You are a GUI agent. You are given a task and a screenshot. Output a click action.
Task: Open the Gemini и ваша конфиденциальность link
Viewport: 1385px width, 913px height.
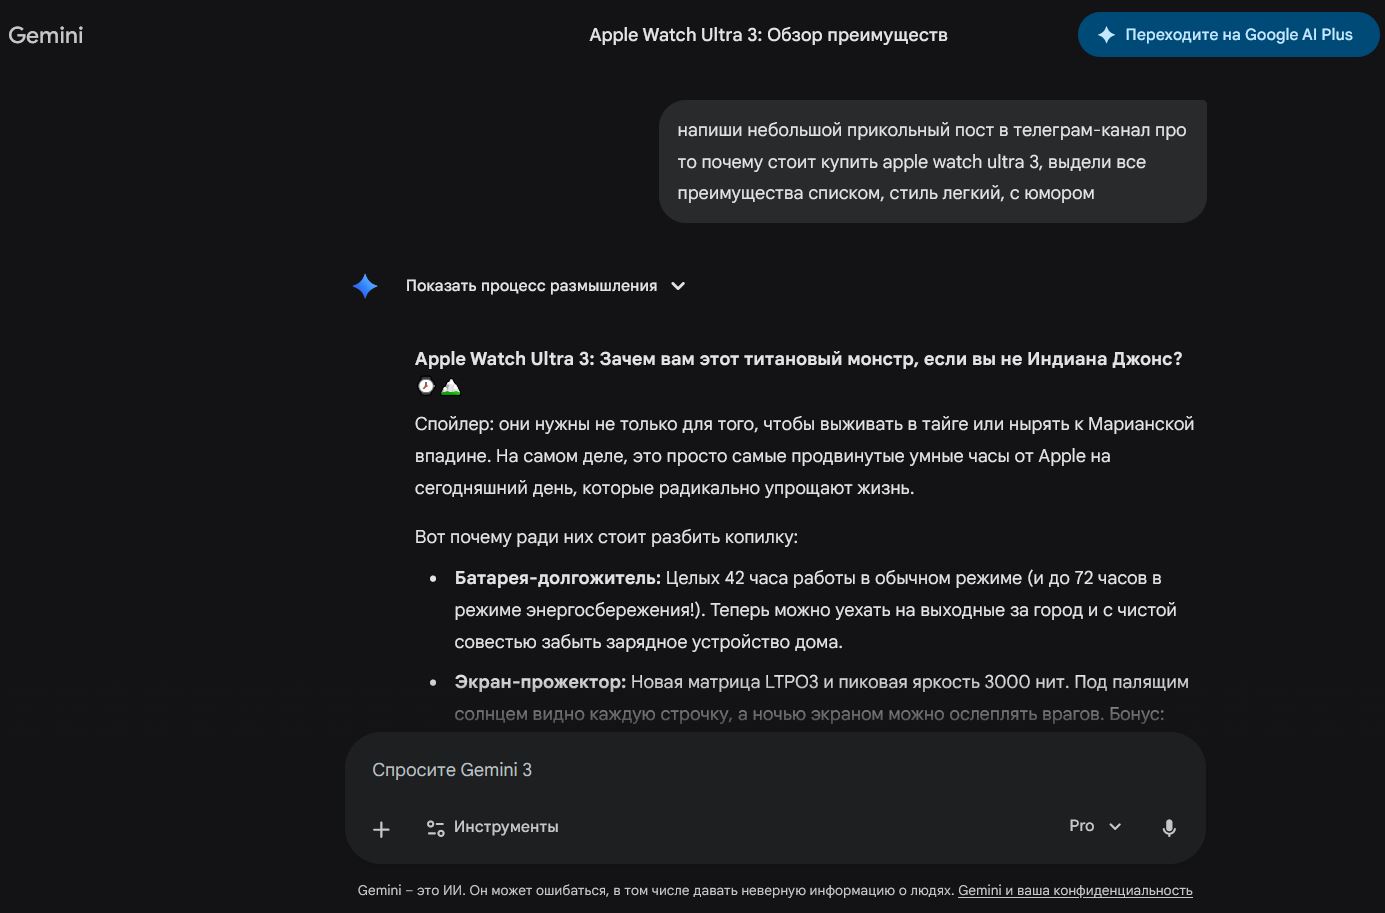coord(1076,890)
